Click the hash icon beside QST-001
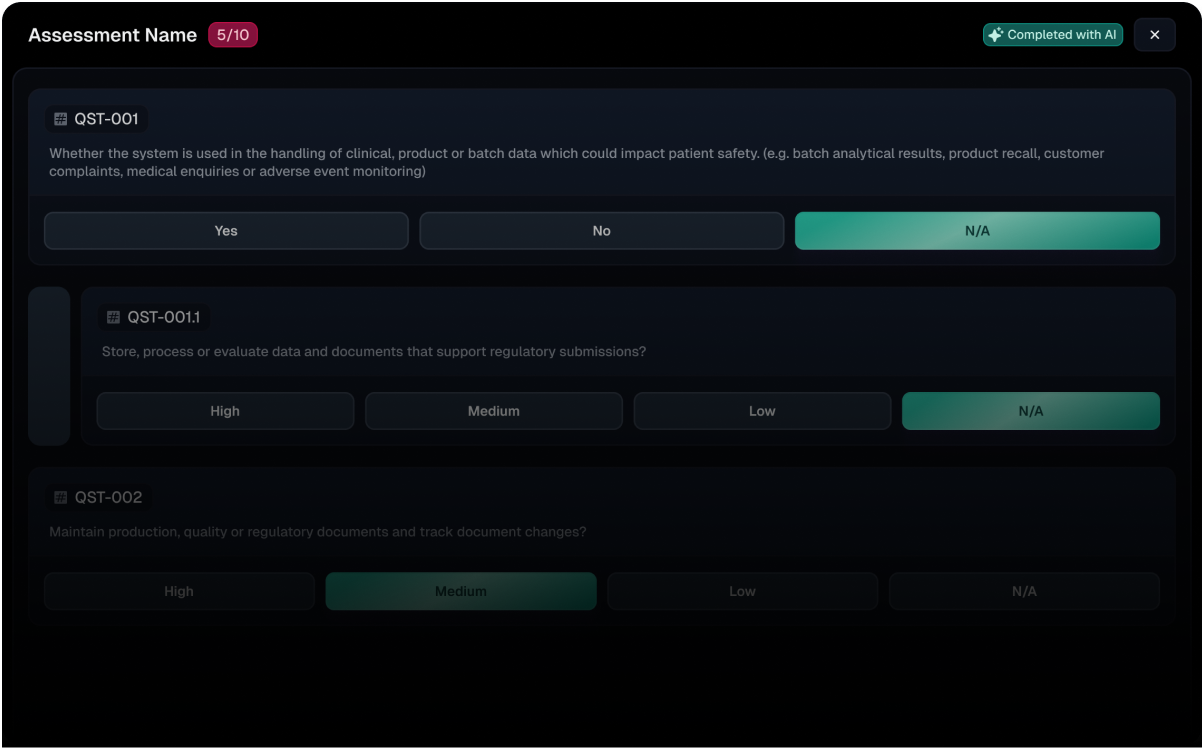 (x=61, y=119)
